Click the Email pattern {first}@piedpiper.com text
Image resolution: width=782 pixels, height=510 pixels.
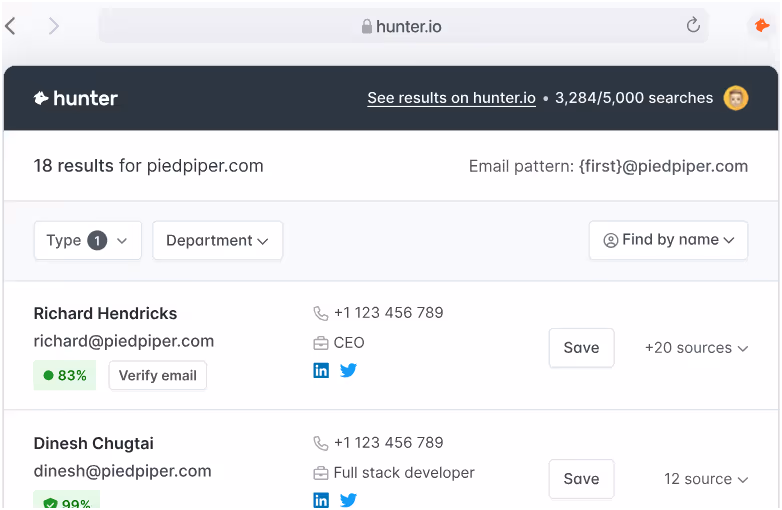608,166
